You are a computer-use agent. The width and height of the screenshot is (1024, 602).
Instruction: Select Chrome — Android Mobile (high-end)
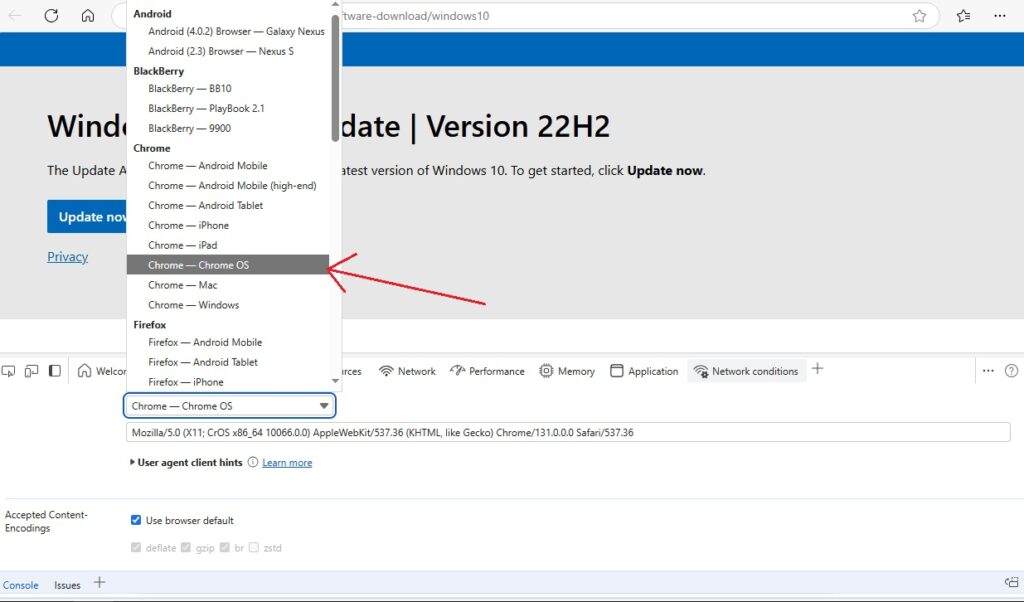(x=228, y=185)
